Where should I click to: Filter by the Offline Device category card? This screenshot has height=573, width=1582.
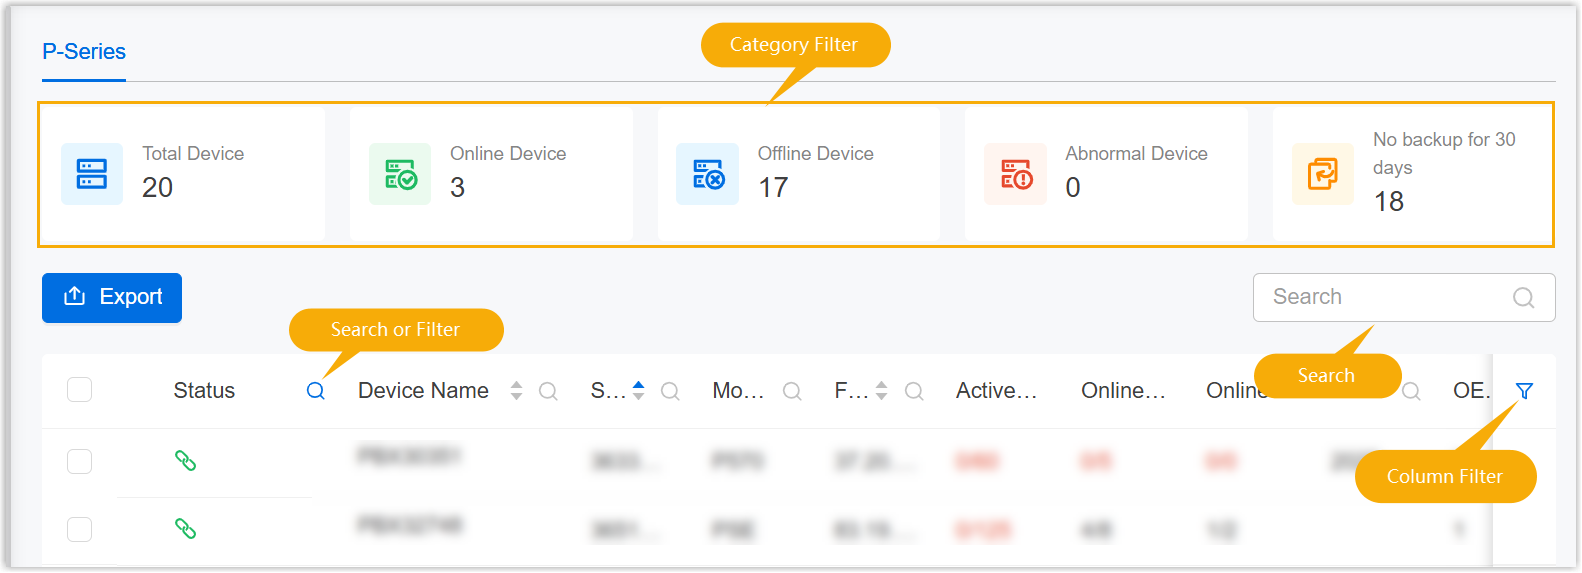[x=798, y=174]
